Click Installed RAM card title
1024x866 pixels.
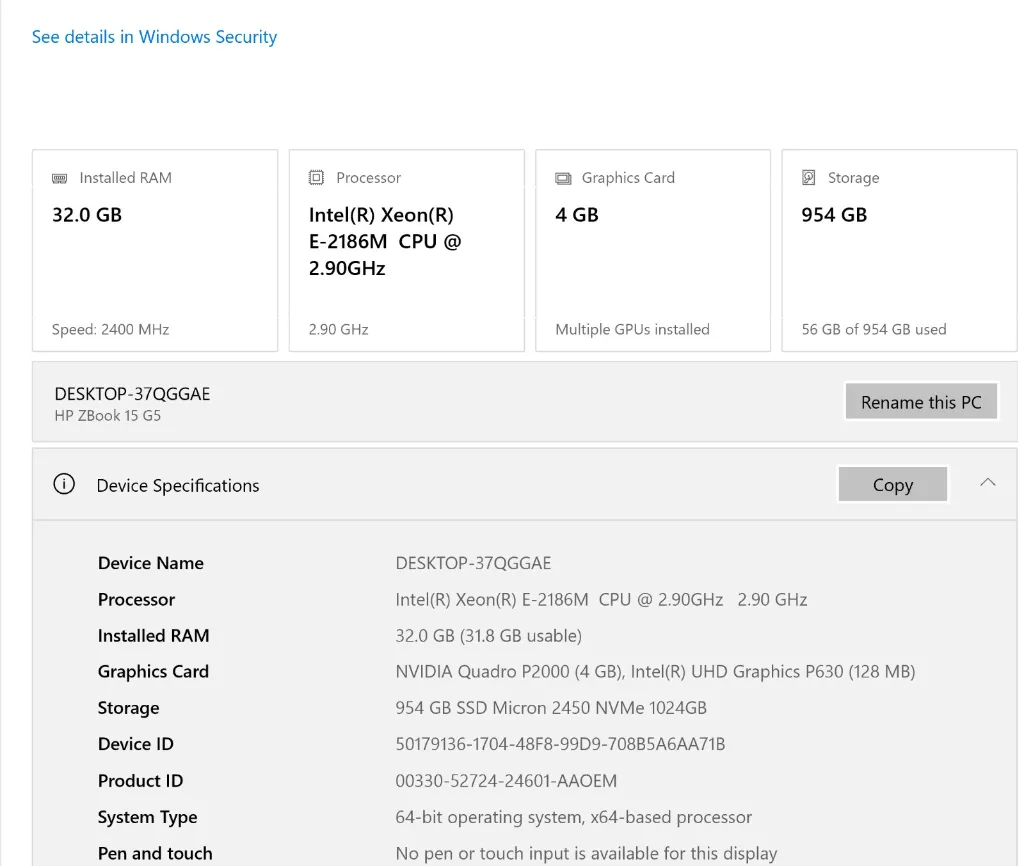pyautogui.click(x=125, y=178)
